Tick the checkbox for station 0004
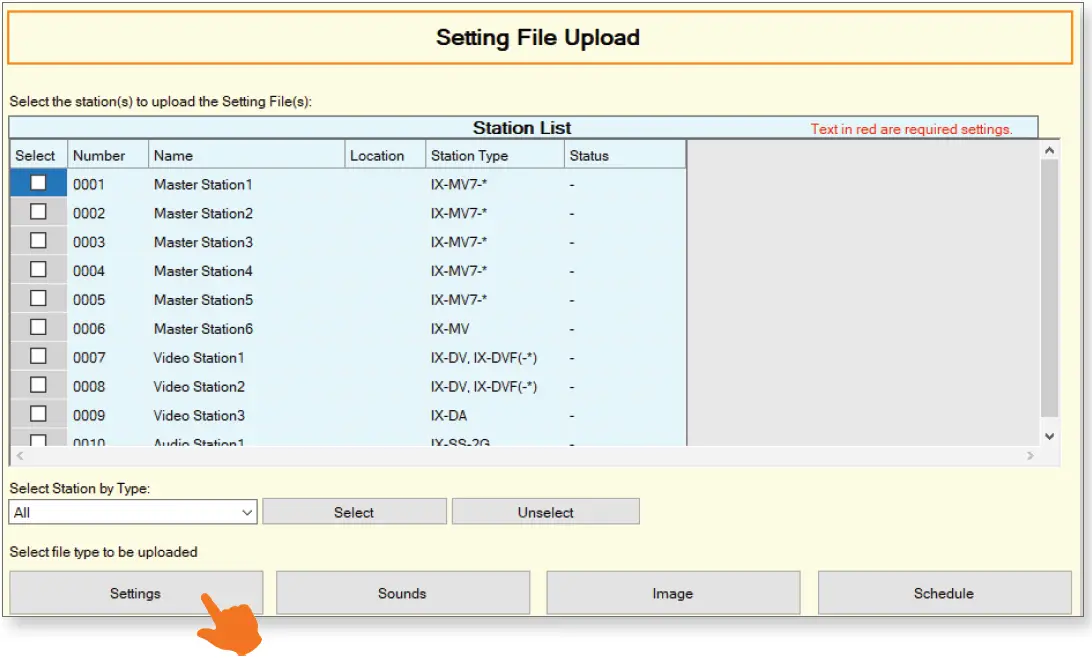This screenshot has height=659, width=1092. click(x=37, y=270)
